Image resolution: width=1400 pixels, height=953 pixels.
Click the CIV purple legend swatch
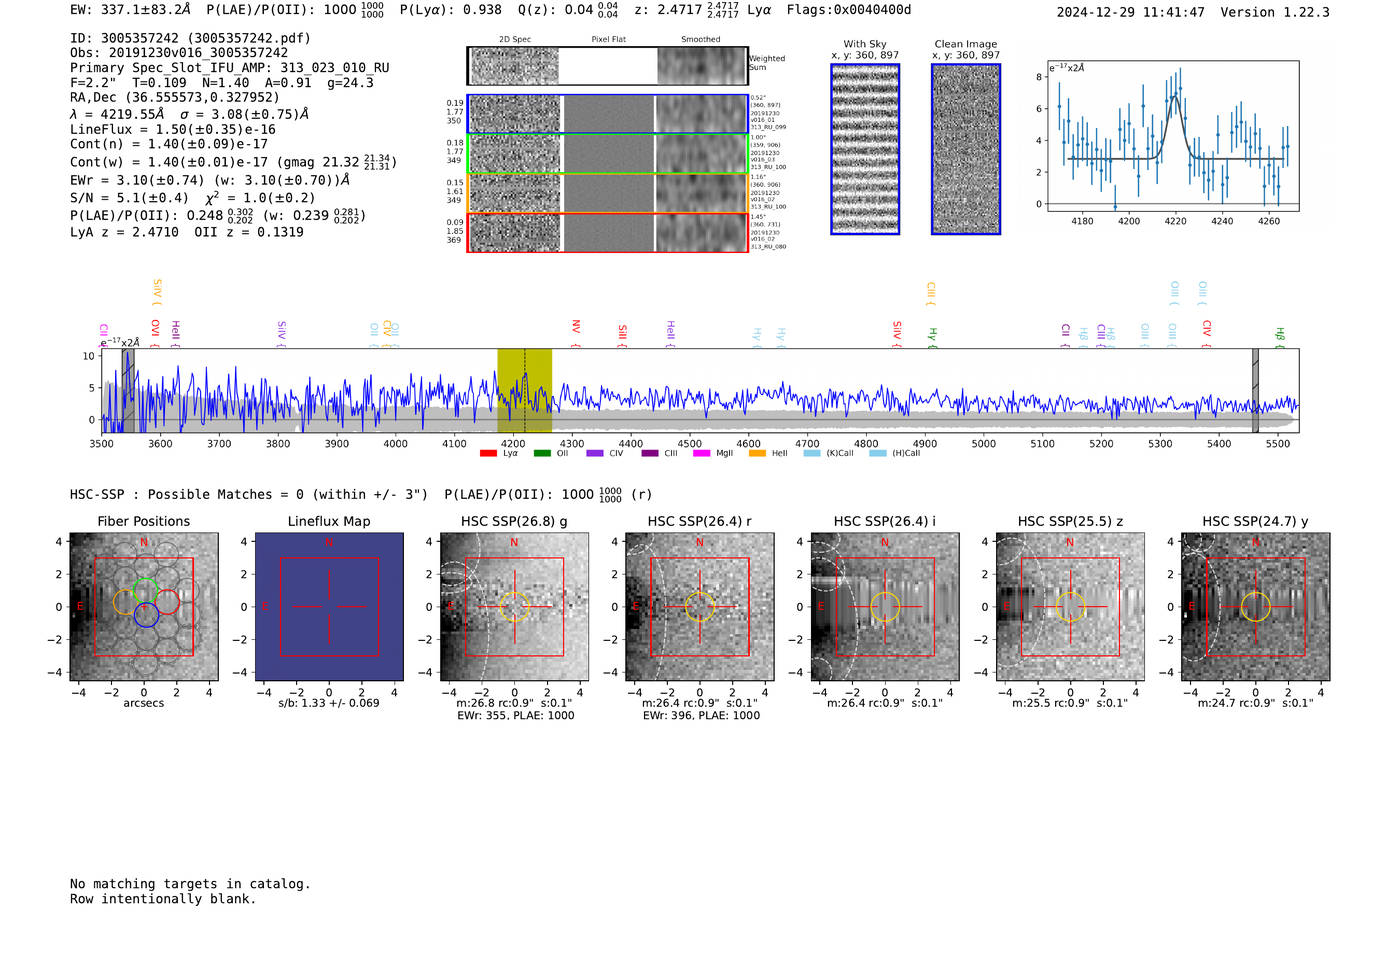(x=595, y=453)
